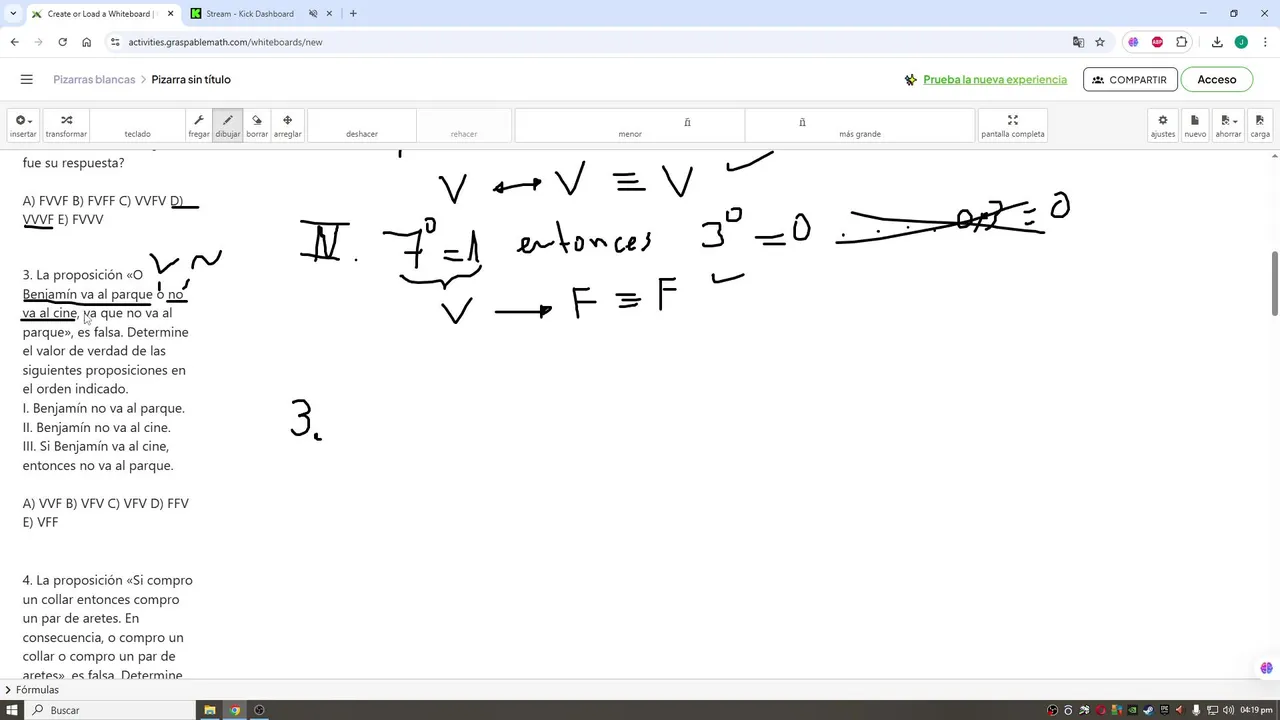Create a nuevo whiteboard
The image size is (1280, 720).
[x=1195, y=126]
